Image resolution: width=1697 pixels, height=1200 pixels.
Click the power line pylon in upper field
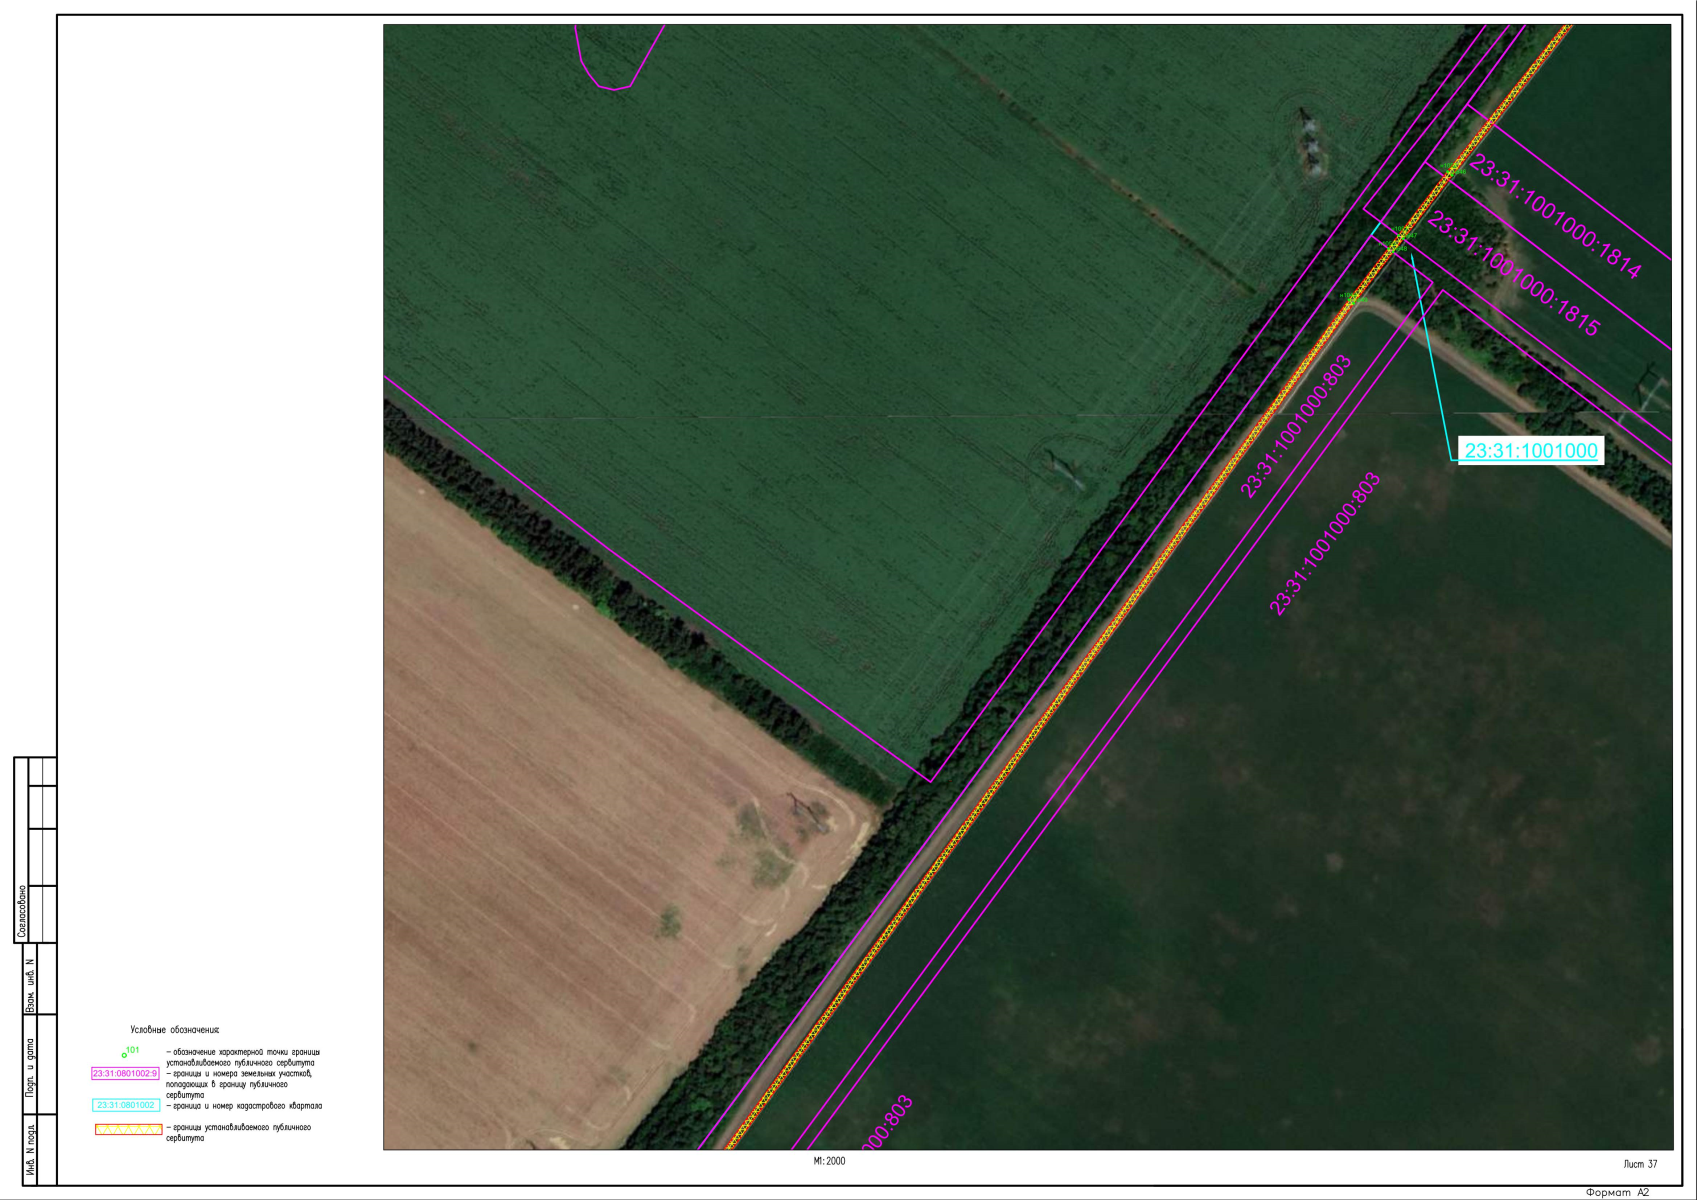click(x=1309, y=143)
